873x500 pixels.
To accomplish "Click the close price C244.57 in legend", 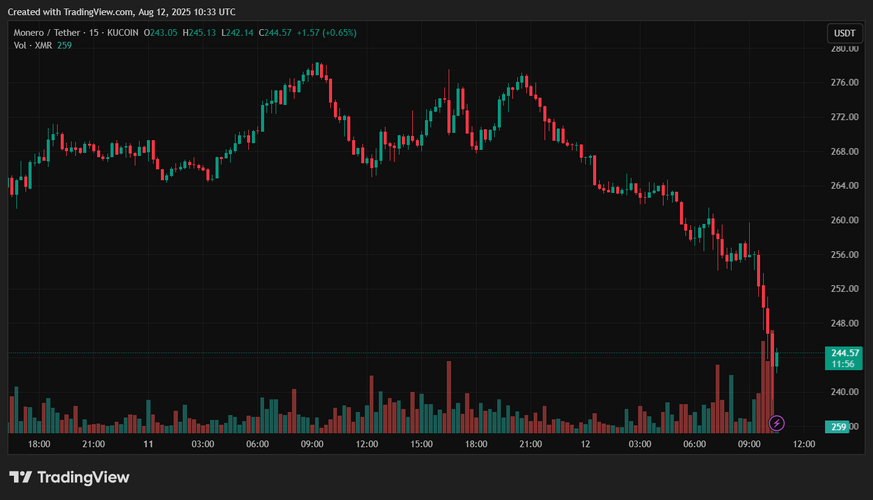I will [275, 32].
